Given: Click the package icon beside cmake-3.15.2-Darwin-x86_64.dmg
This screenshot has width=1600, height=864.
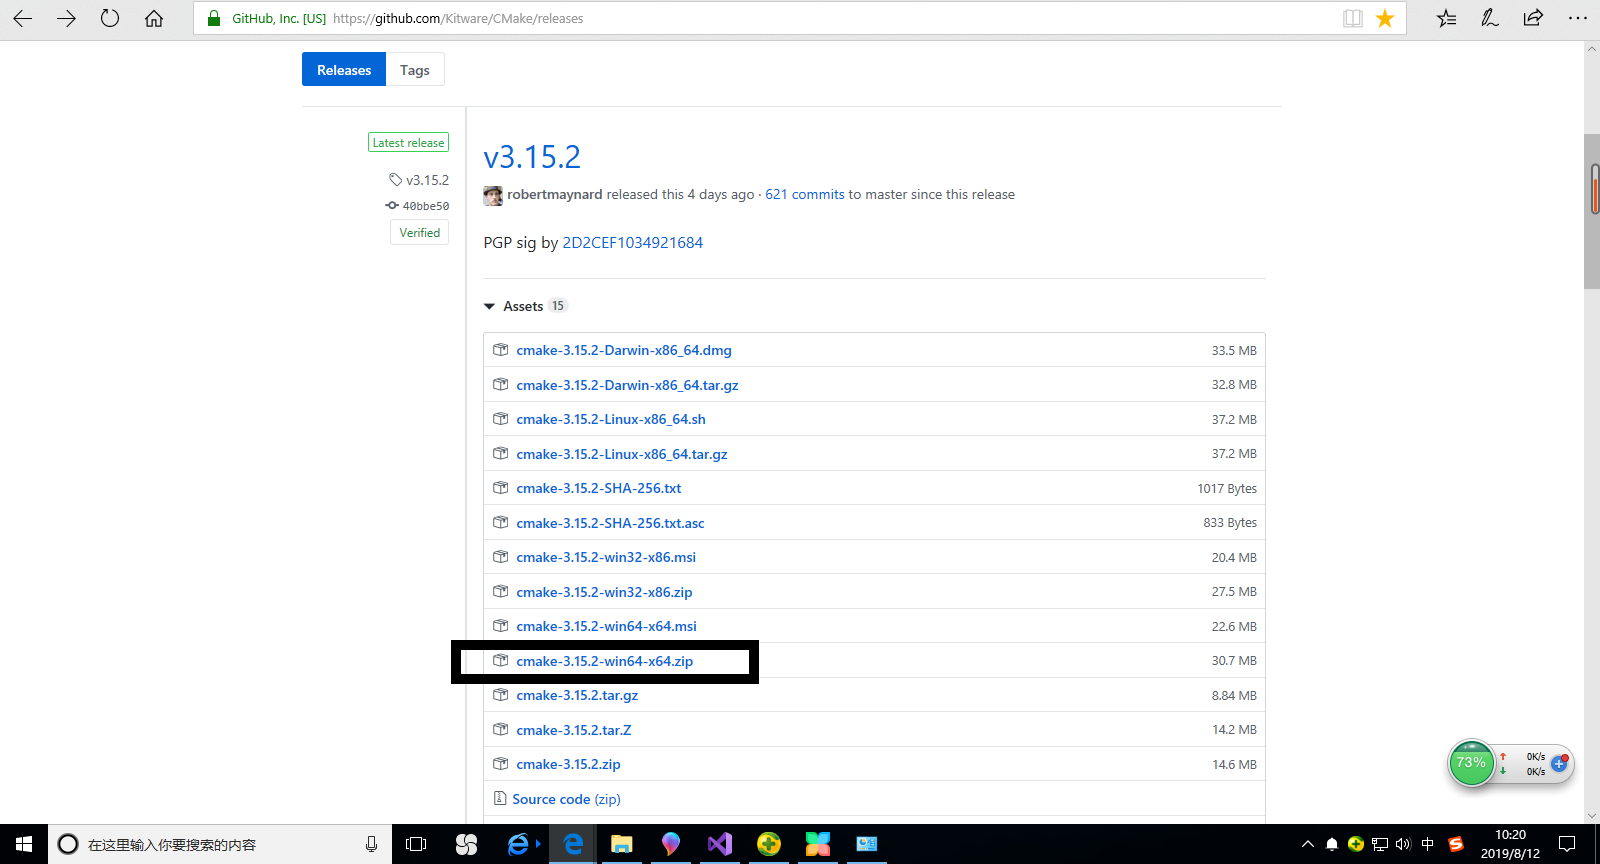Looking at the screenshot, I should coord(501,350).
